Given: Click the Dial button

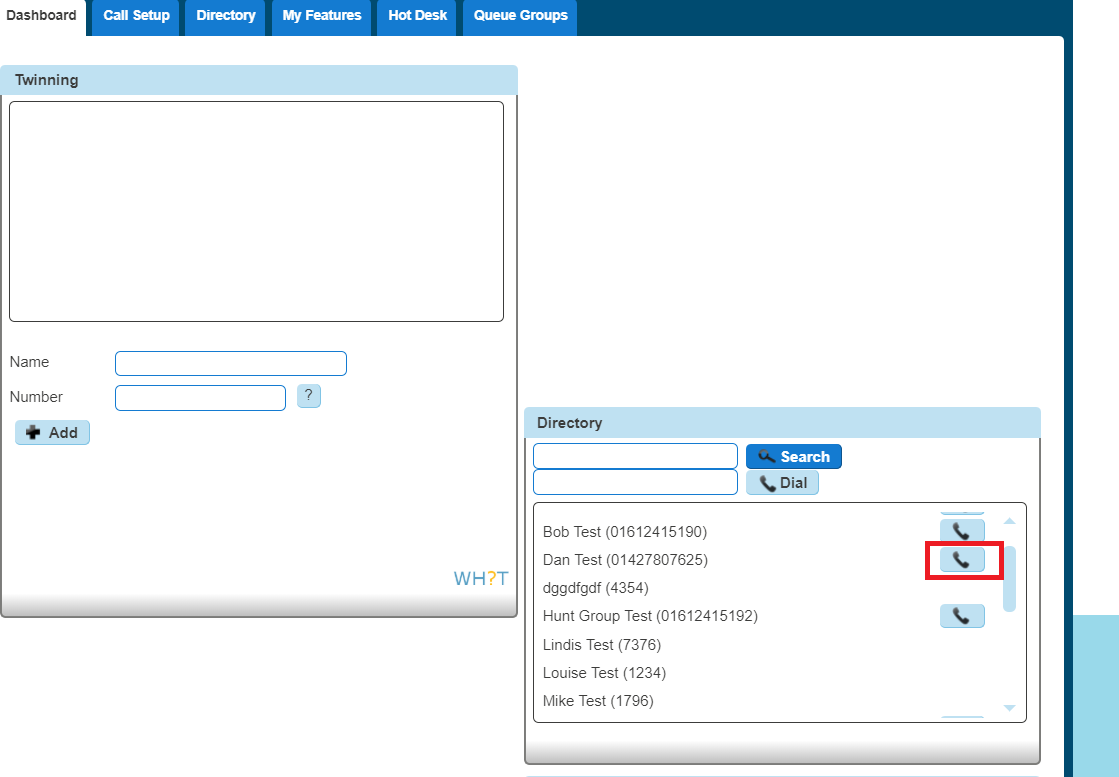Looking at the screenshot, I should (782, 483).
